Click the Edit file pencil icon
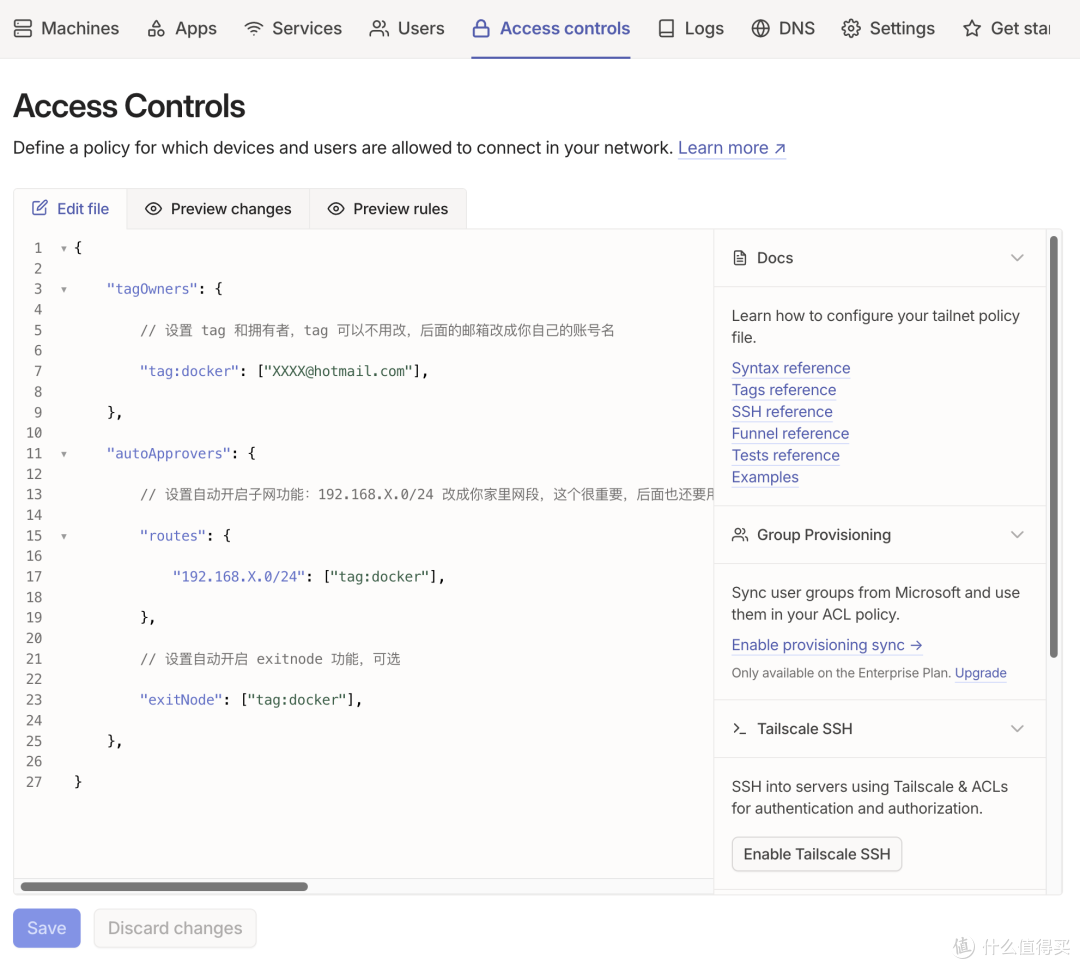 [40, 208]
